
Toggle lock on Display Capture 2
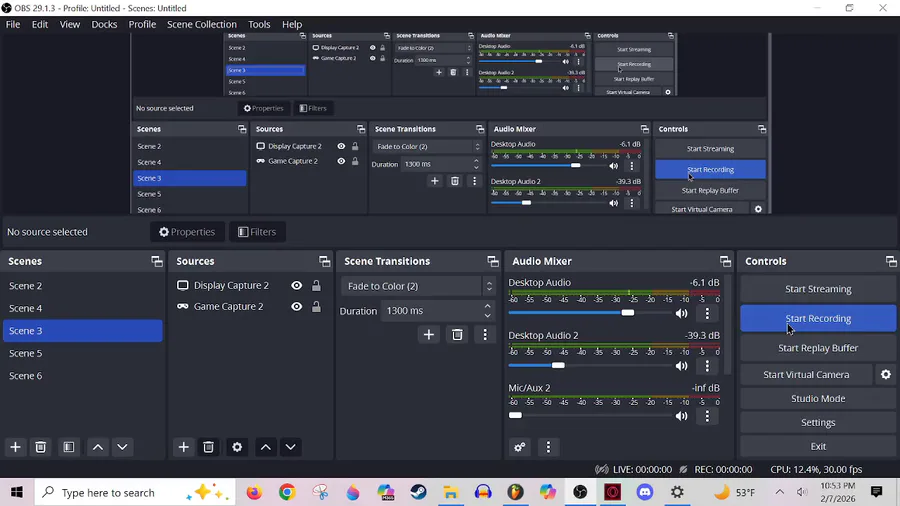[x=316, y=286]
